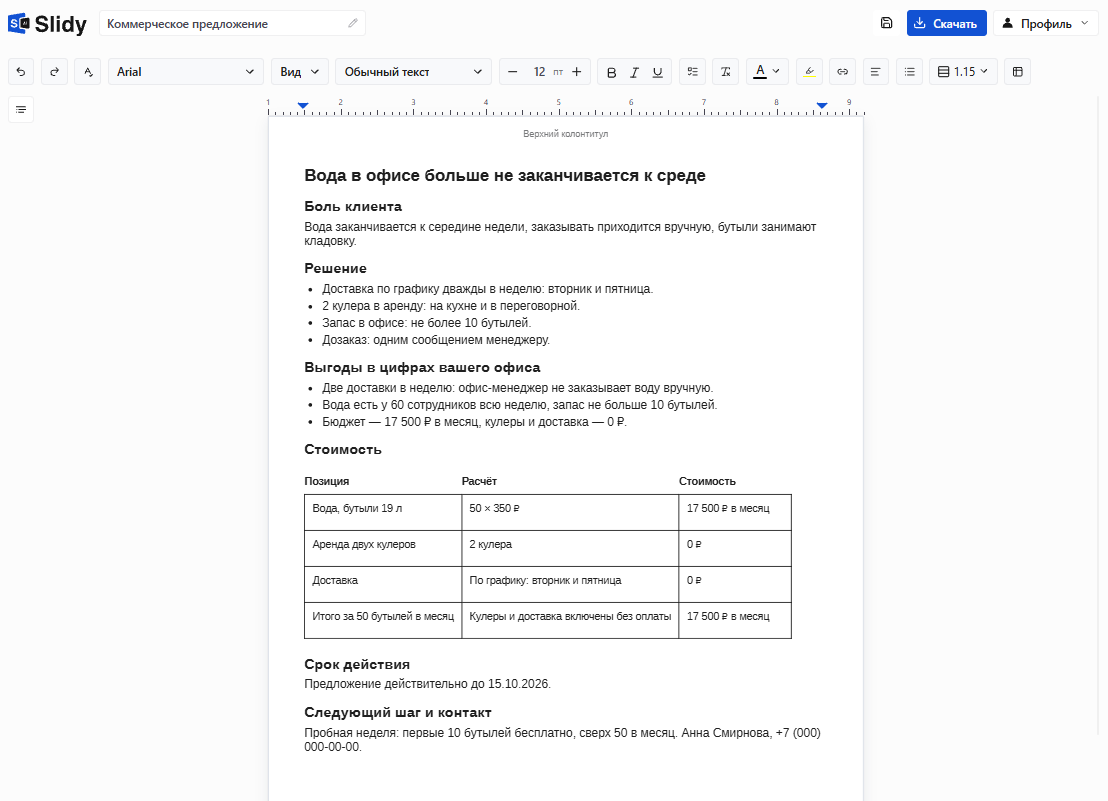Open the Вид menu
Image resolution: width=1108 pixels, height=801 pixels.
click(x=300, y=71)
